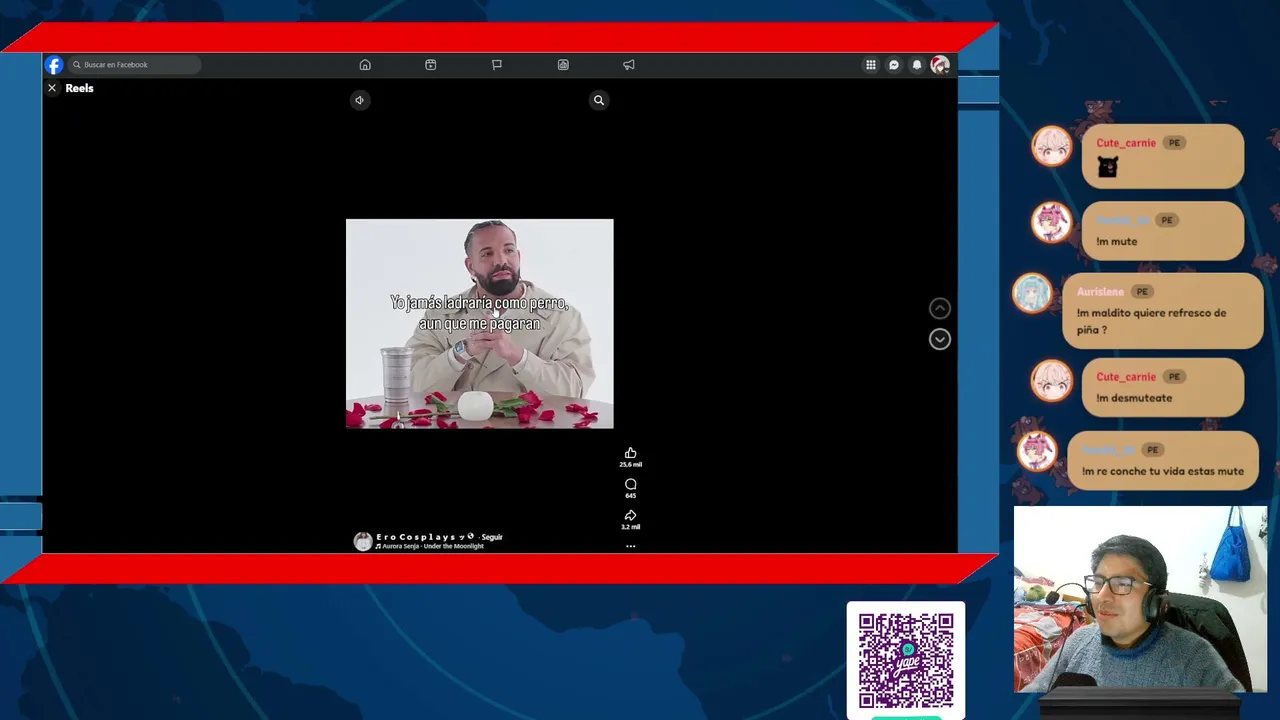The height and width of the screenshot is (720, 1280).
Task: Focus the 'Buscar en Facebook' search field
Action: point(134,65)
